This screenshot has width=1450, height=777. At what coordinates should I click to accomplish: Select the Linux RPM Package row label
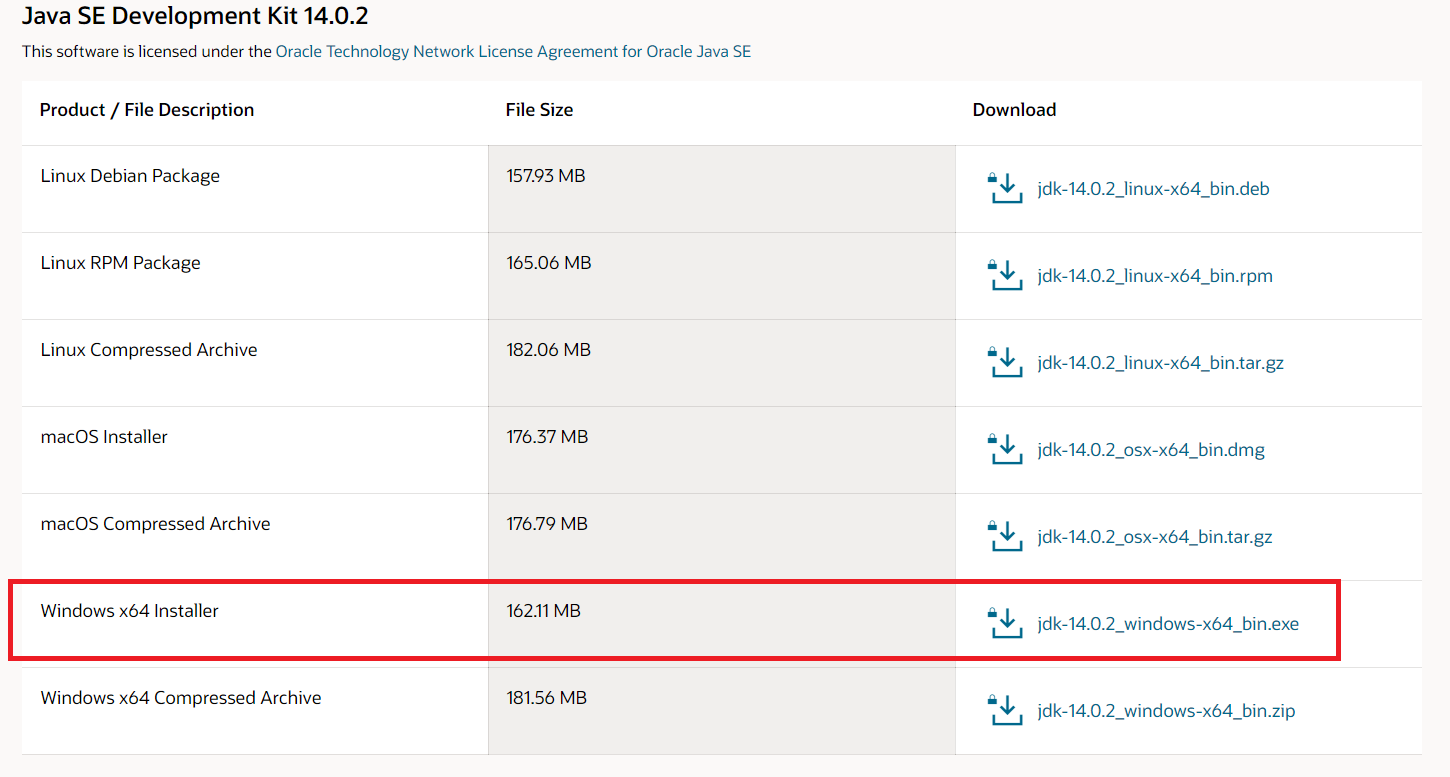[121, 263]
